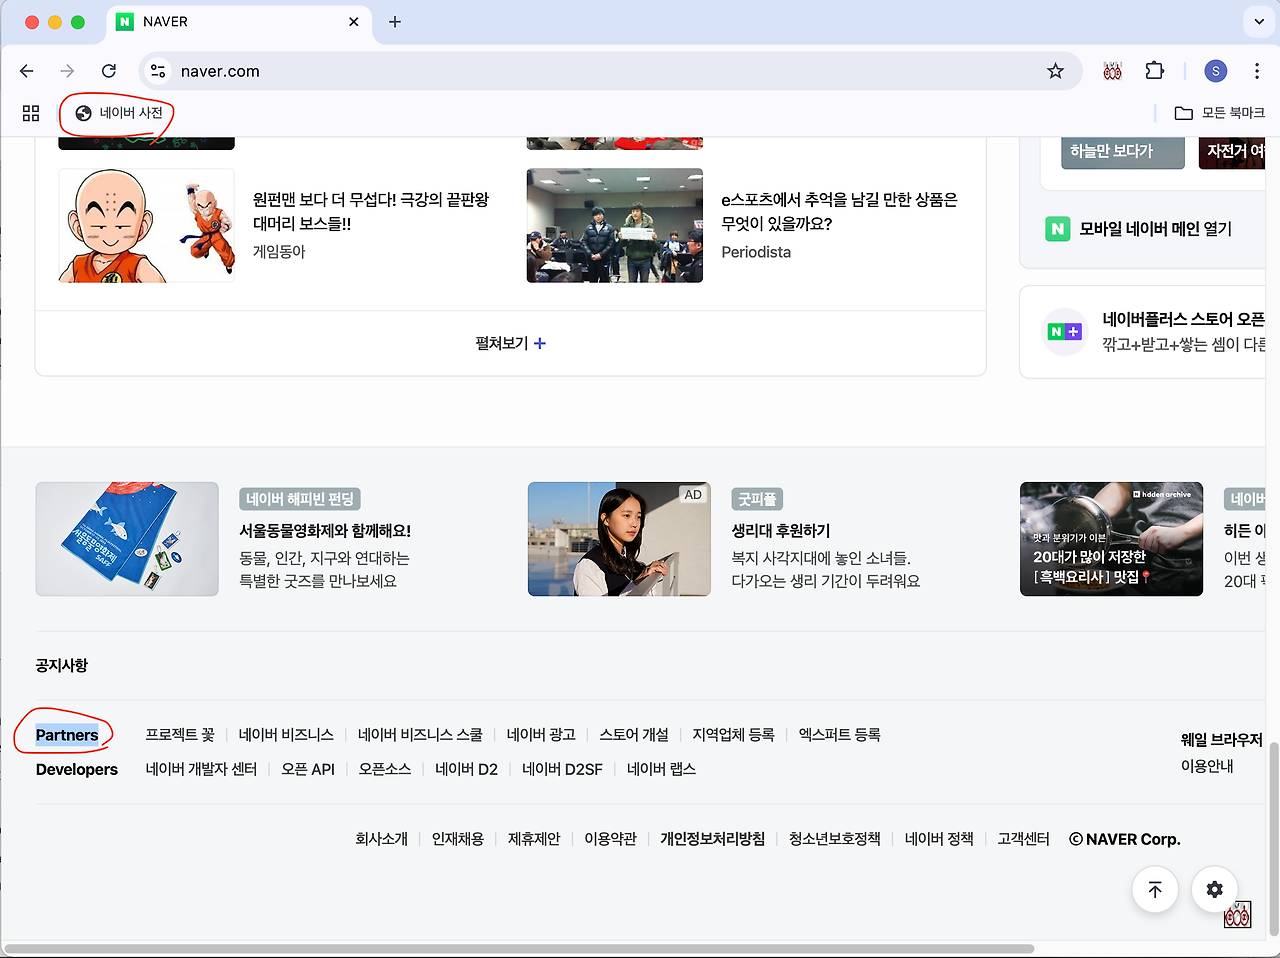Click the 개인정보처리방침 footer link
The image size is (1280, 958).
pyautogui.click(x=712, y=839)
